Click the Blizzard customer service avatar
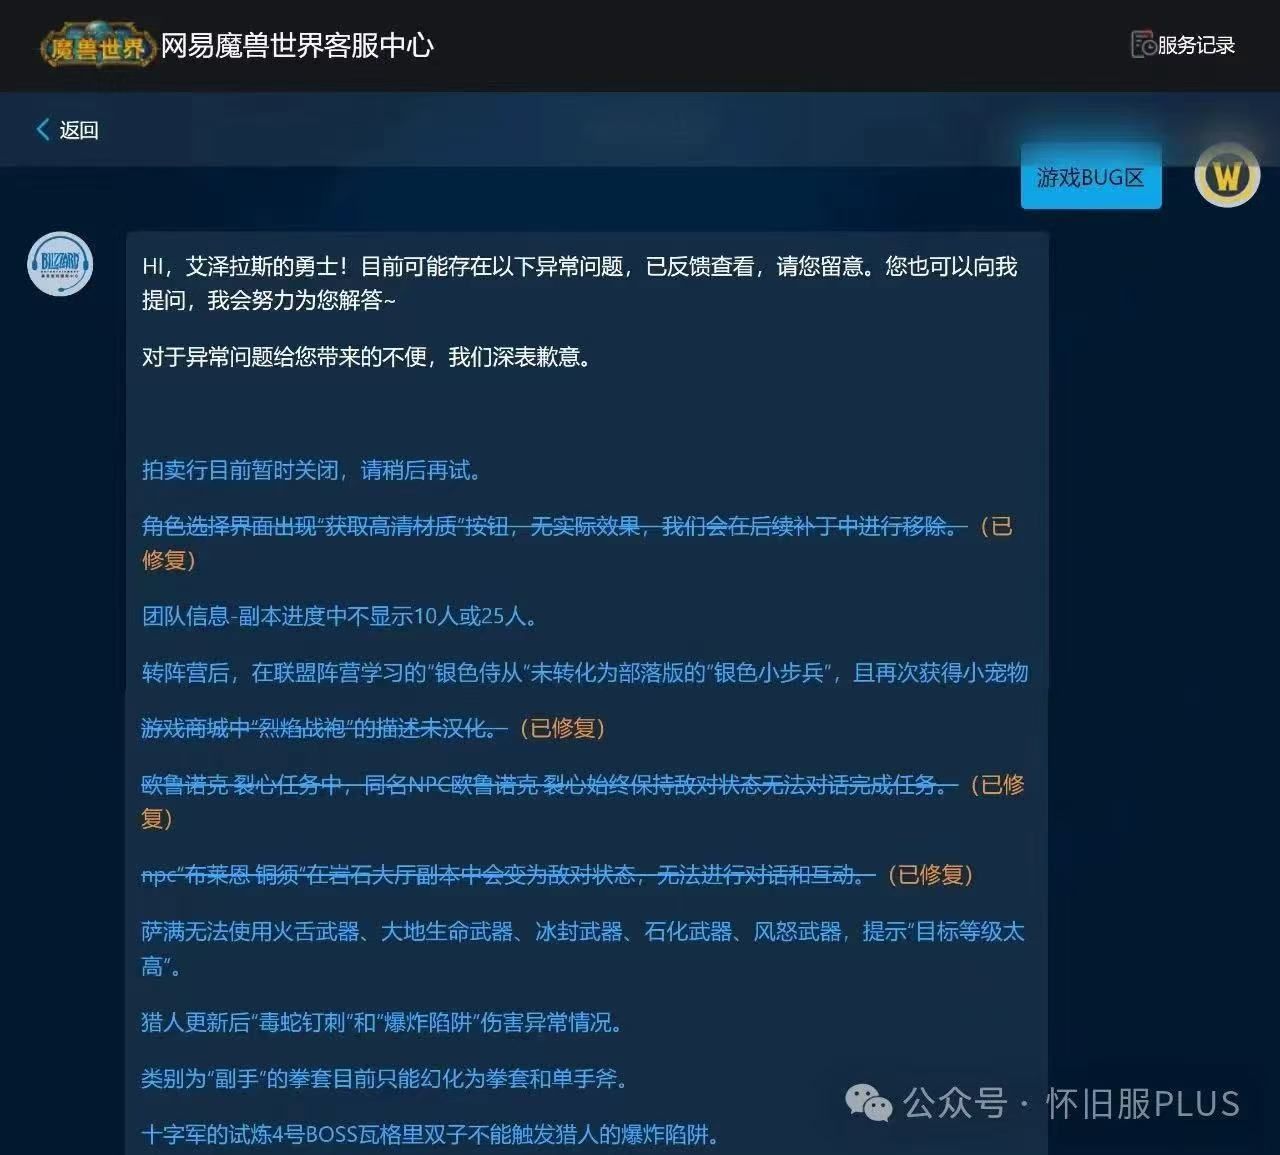Screen dimensions: 1280x1155 (x=60, y=265)
